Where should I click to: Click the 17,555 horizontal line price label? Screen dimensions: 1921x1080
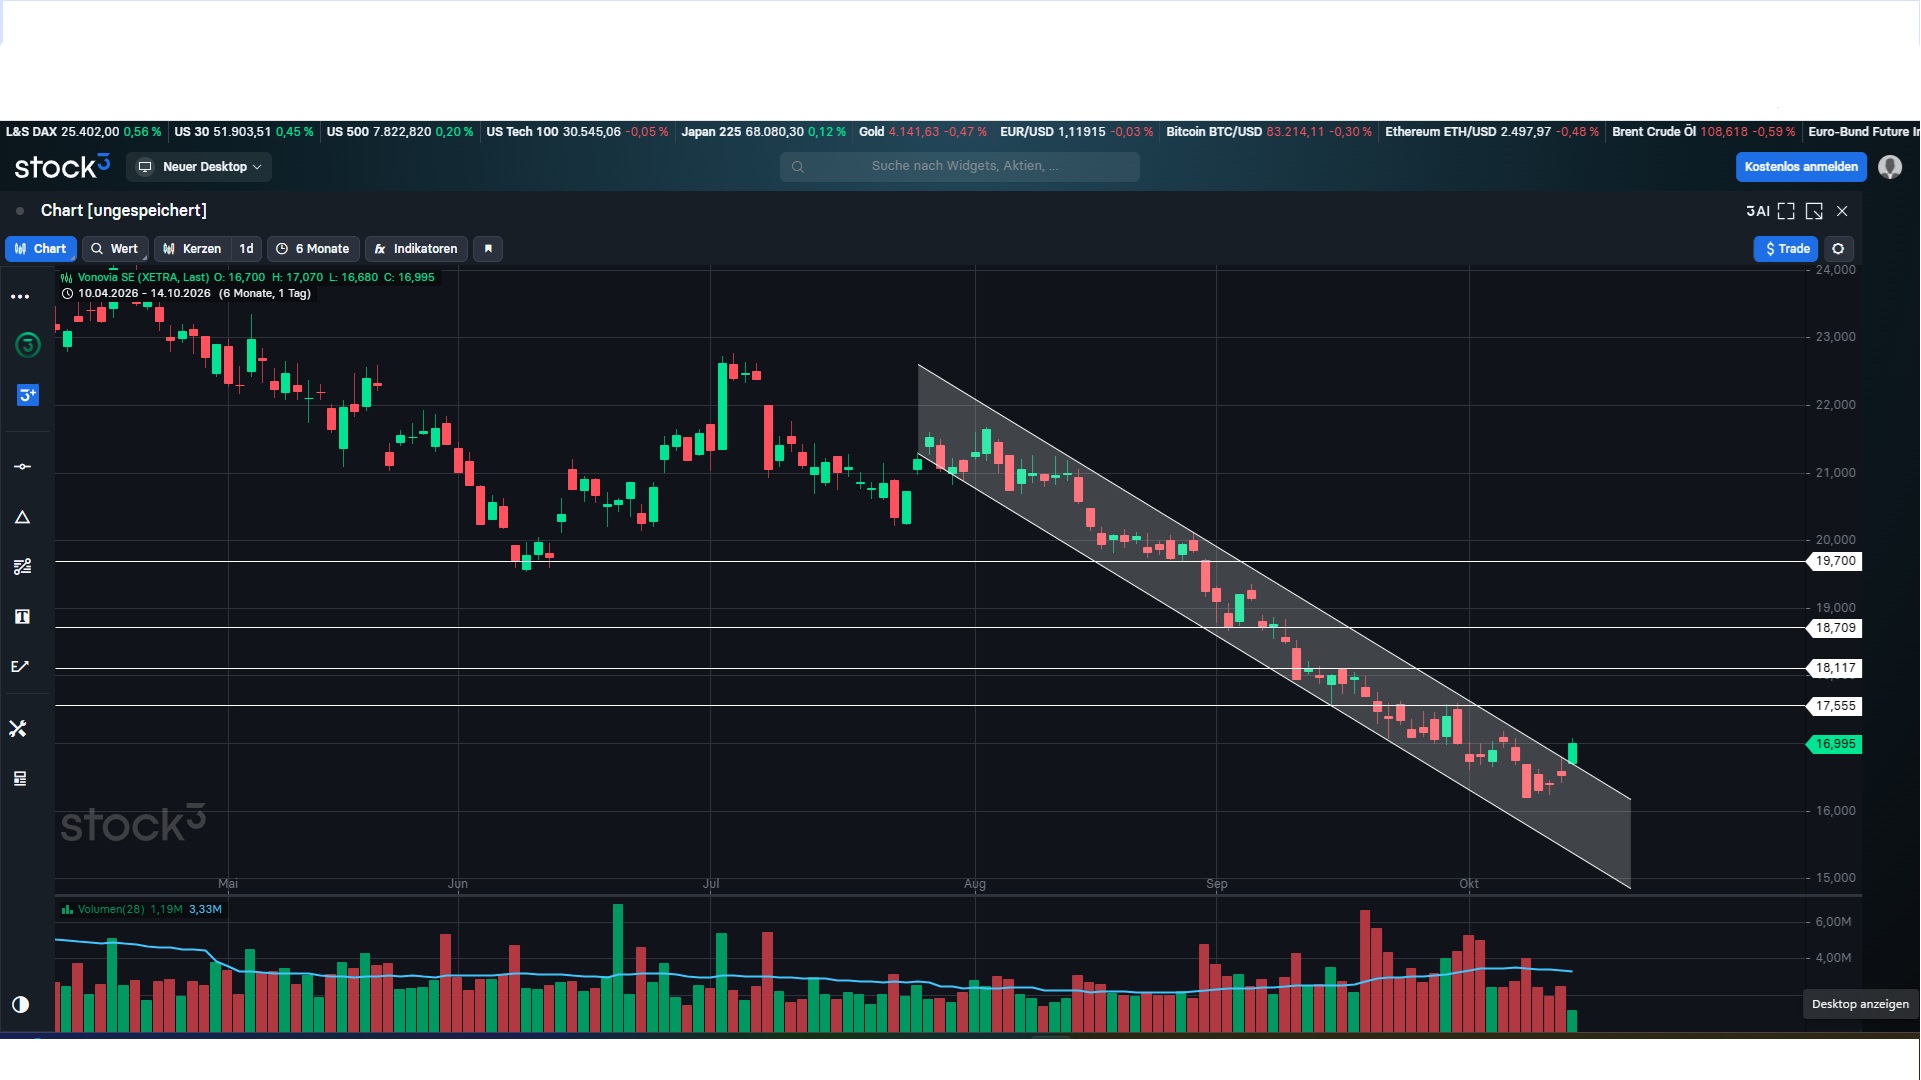point(1835,706)
